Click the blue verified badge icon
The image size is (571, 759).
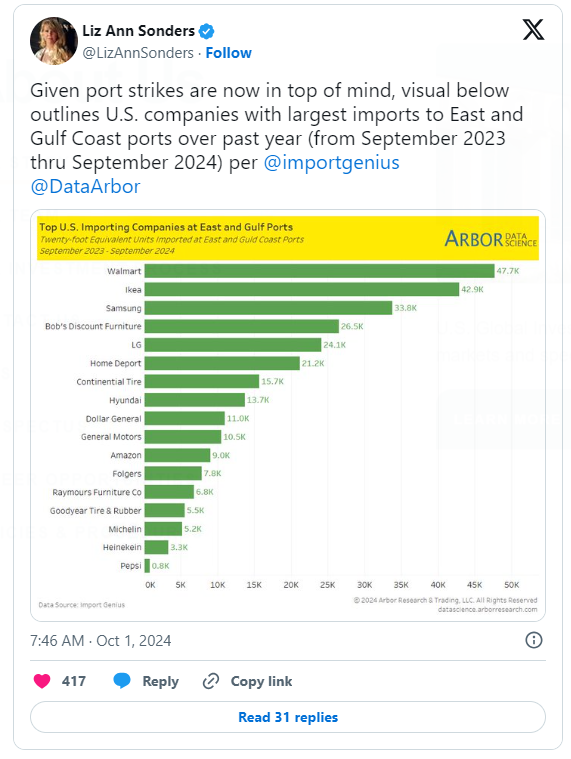tap(207, 31)
